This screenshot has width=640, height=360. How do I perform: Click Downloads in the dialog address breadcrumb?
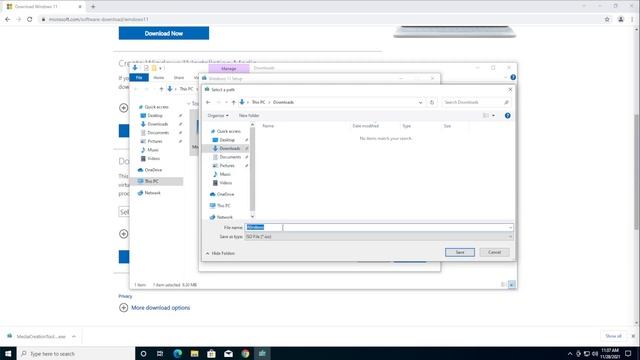(283, 102)
